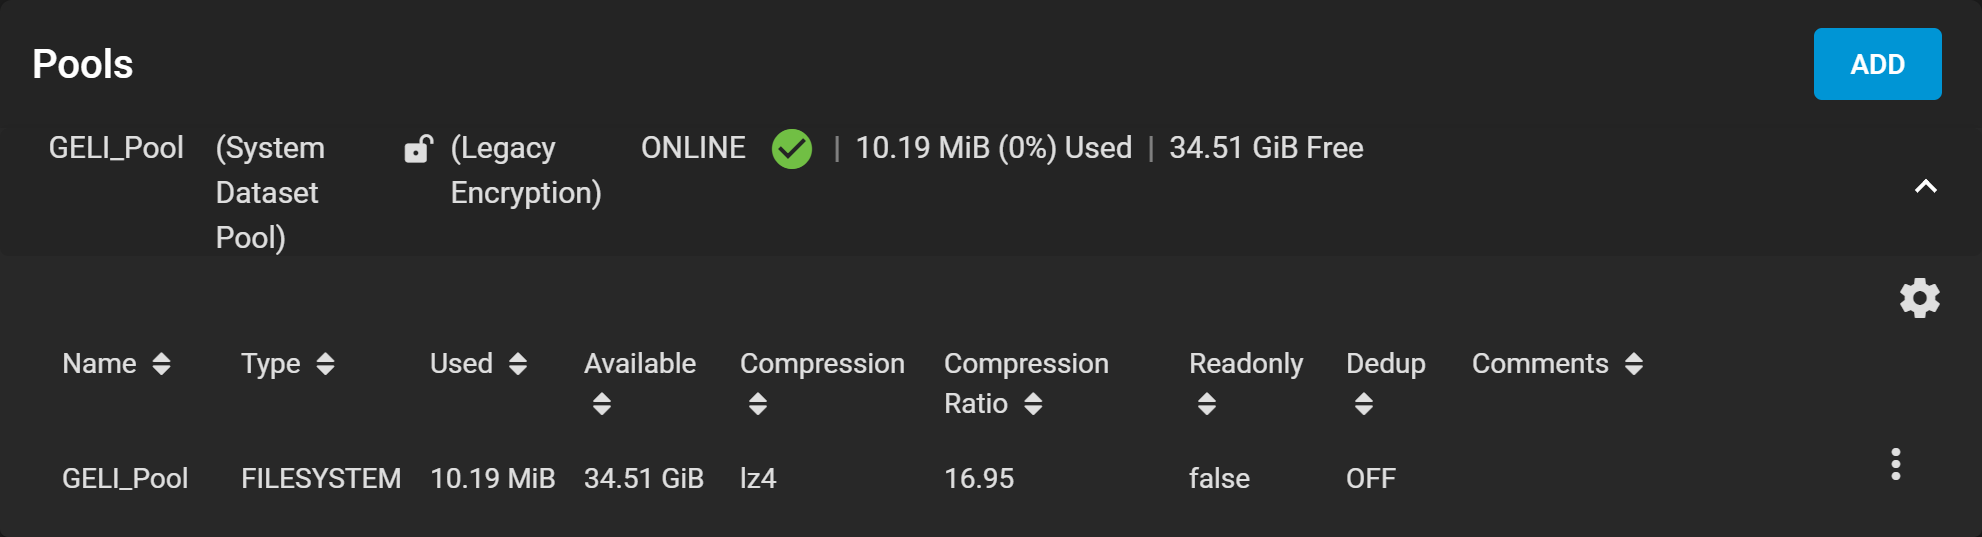The width and height of the screenshot is (1982, 537).
Task: Sort by Compression Ratio arrows
Action: 1033,404
